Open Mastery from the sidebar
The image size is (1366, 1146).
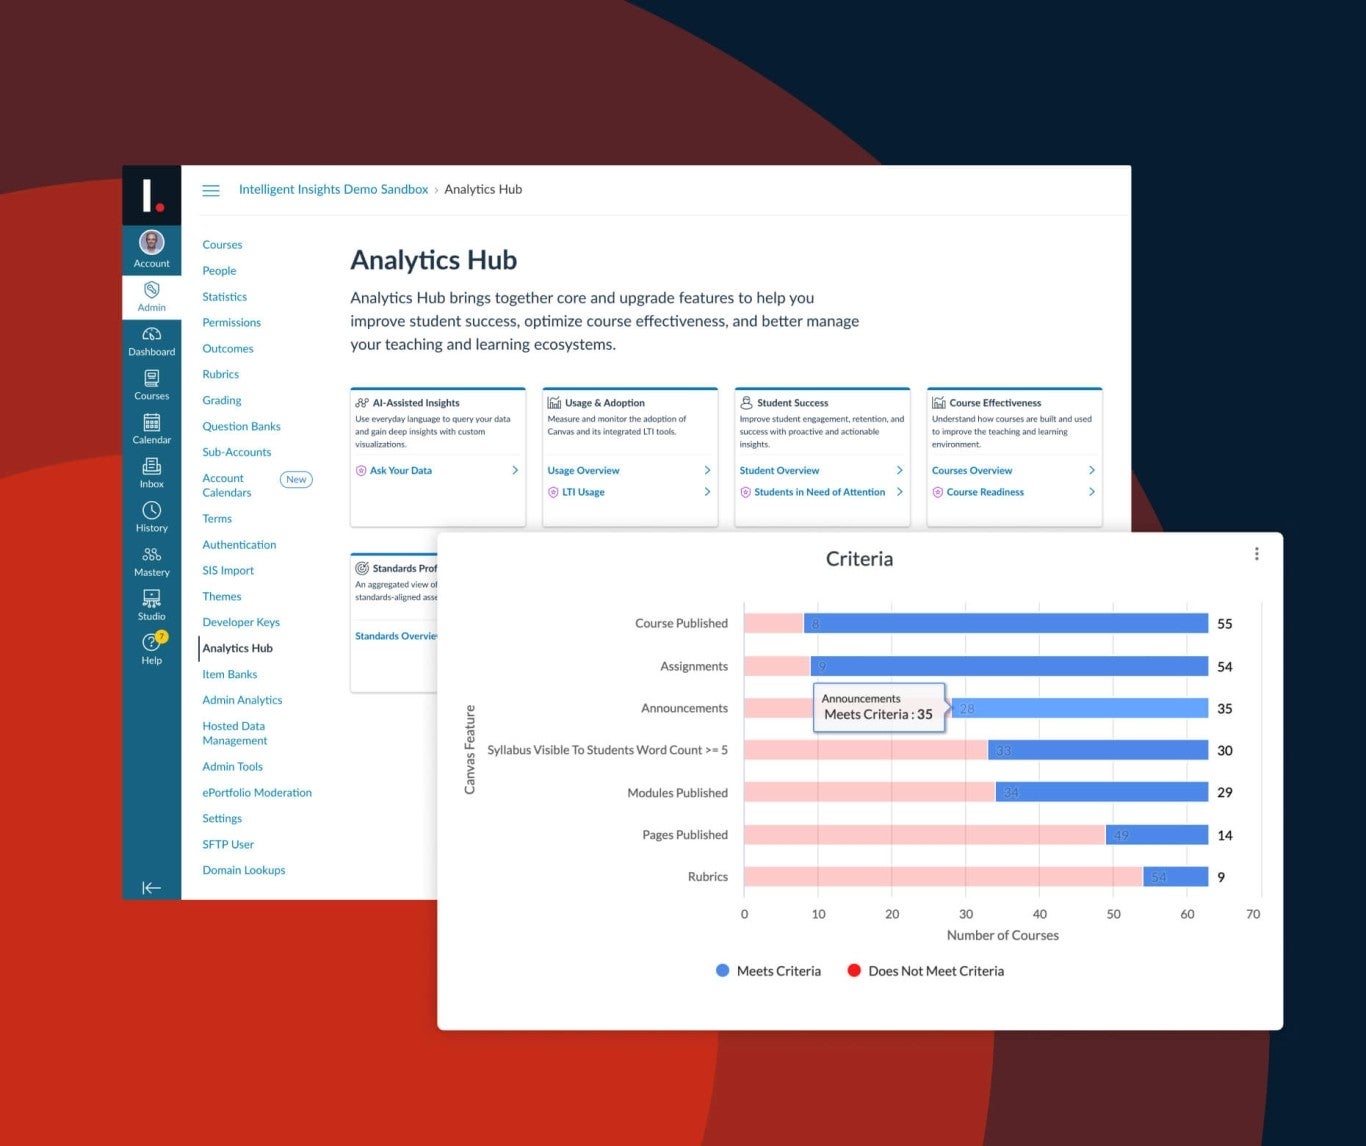pos(151,560)
